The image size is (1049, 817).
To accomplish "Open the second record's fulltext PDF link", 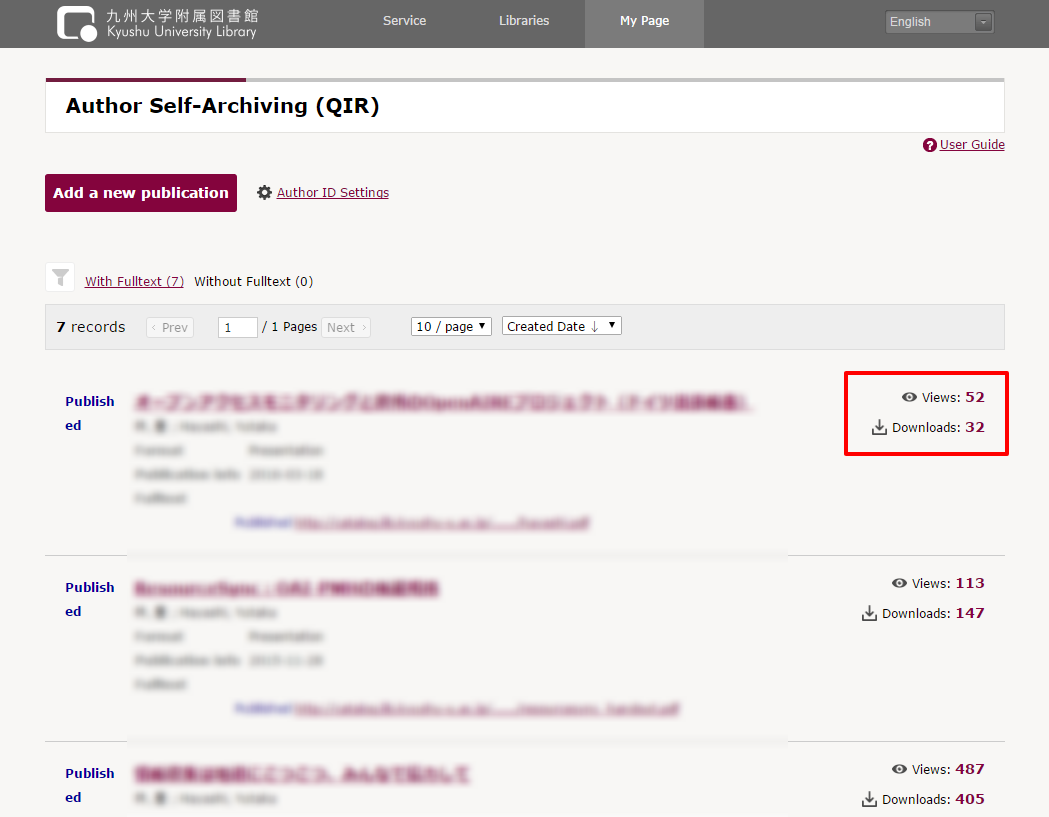I will [486, 709].
